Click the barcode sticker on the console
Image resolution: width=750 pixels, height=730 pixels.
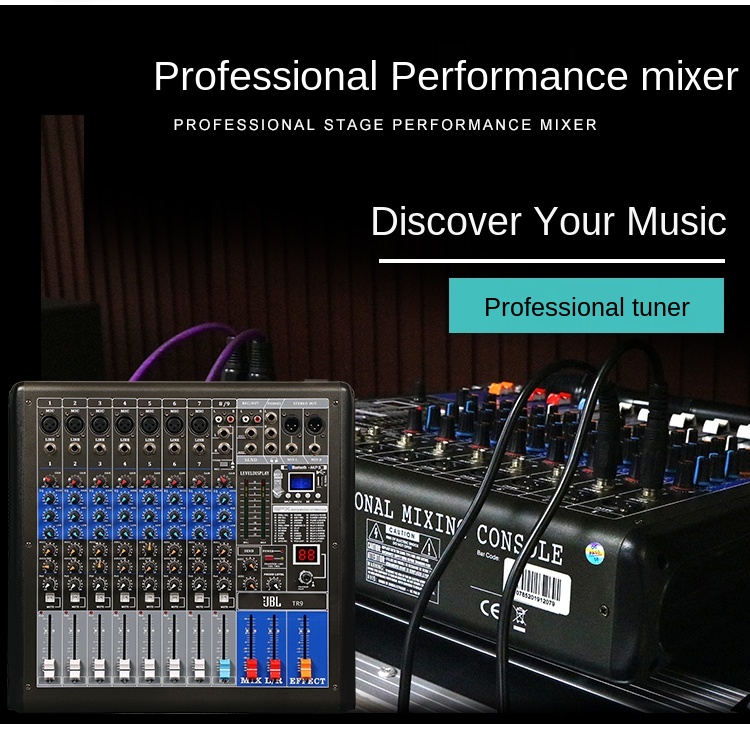point(541,586)
